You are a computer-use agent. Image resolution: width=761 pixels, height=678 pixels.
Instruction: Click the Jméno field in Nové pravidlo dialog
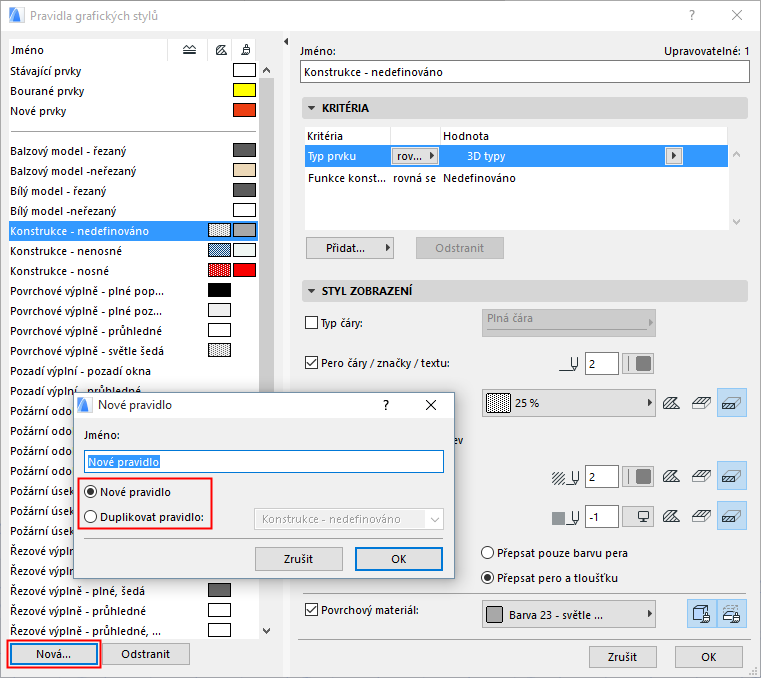point(264,462)
